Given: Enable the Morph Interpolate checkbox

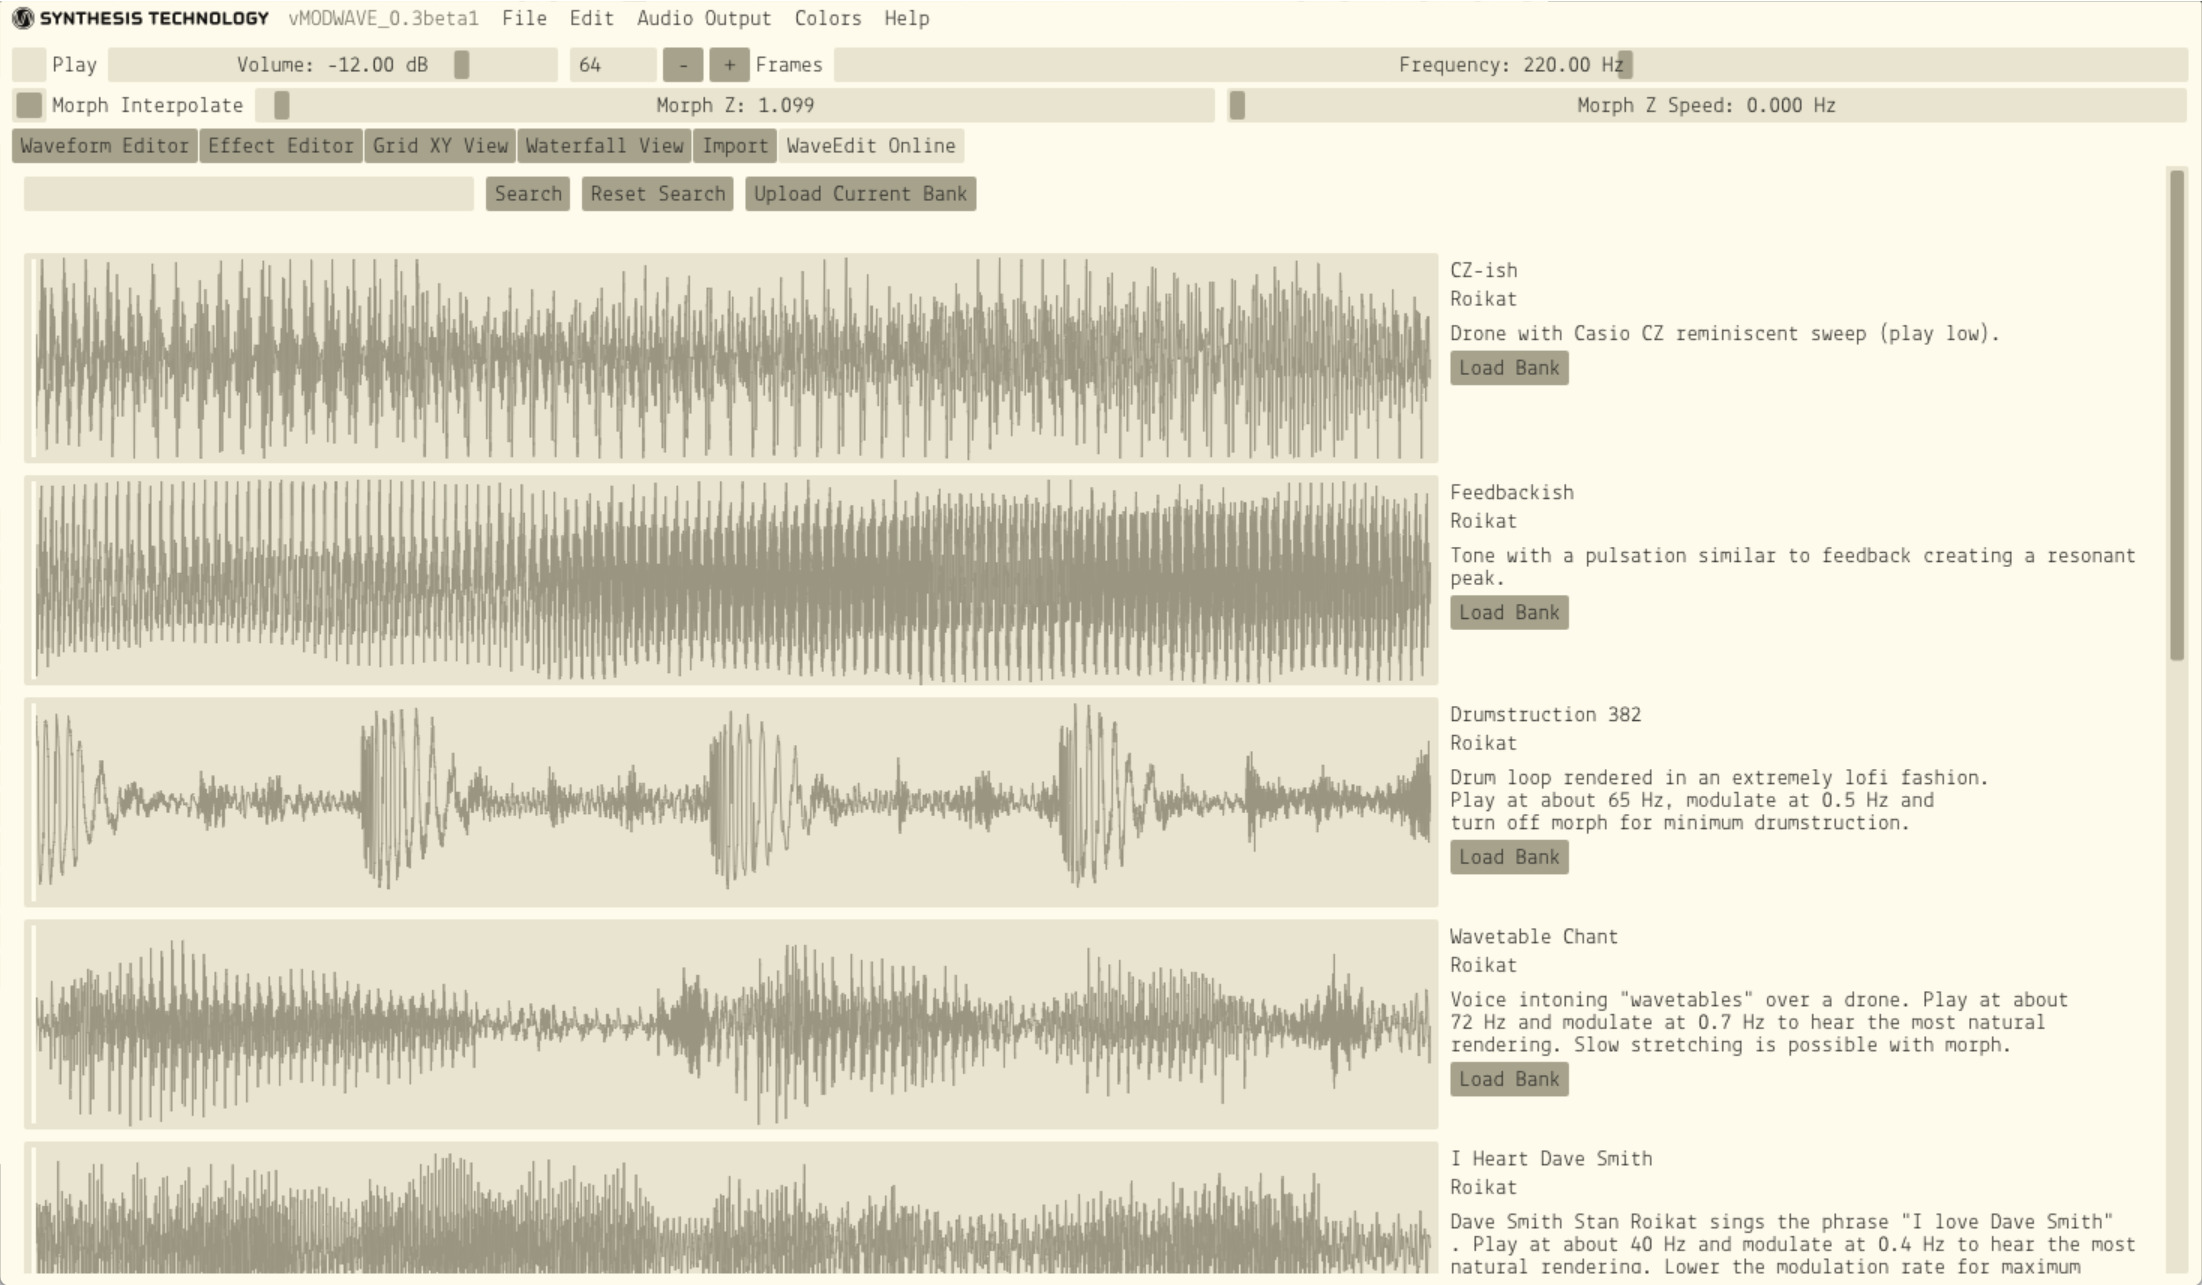Looking at the screenshot, I should click(29, 105).
